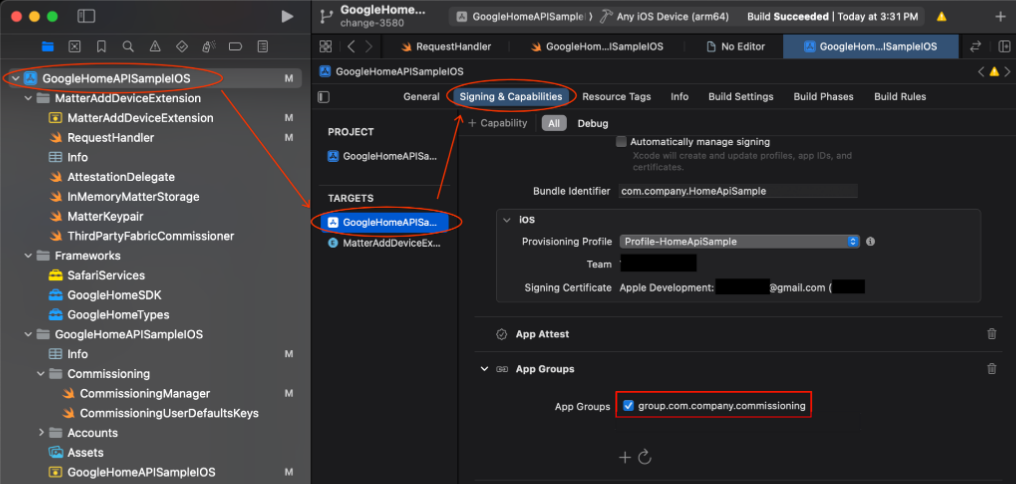Show the Bookmark navigator

pos(101,46)
